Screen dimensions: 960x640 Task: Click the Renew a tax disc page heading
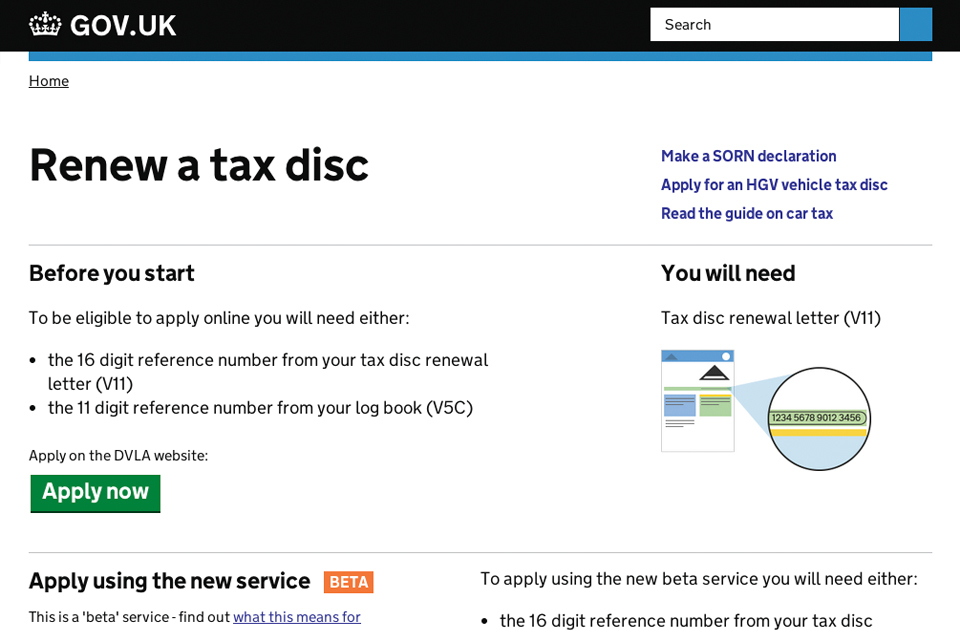click(x=199, y=165)
